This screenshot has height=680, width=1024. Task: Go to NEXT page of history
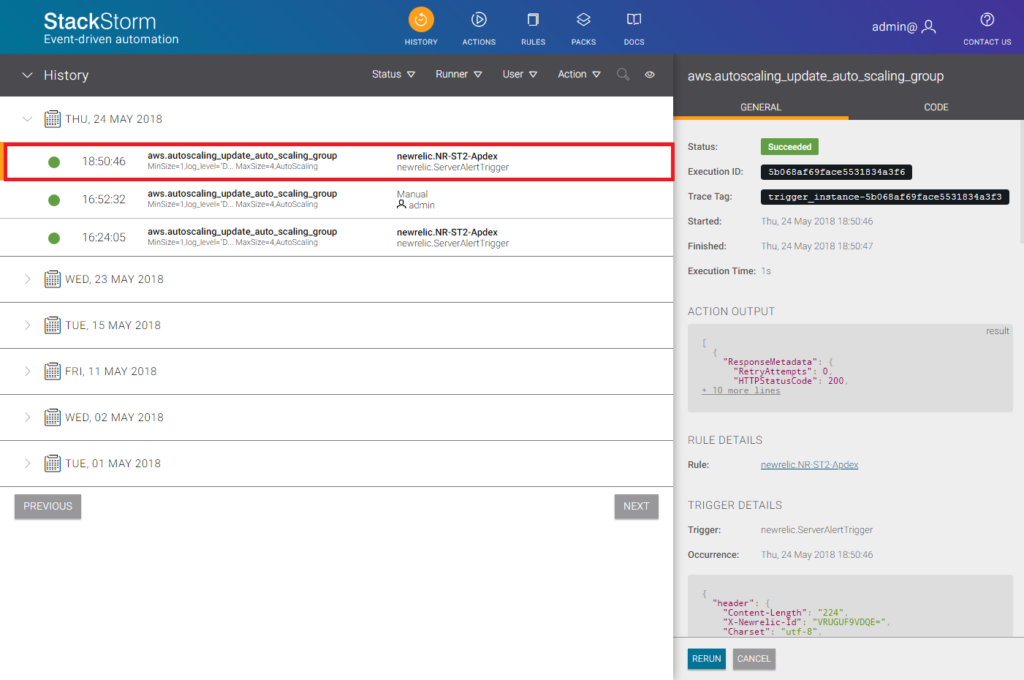[x=636, y=506]
